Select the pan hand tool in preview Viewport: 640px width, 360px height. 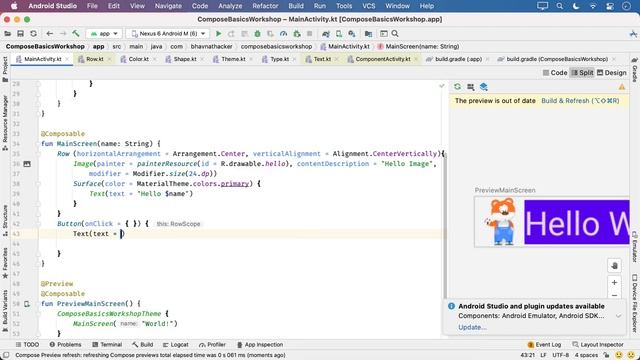(x=614, y=266)
